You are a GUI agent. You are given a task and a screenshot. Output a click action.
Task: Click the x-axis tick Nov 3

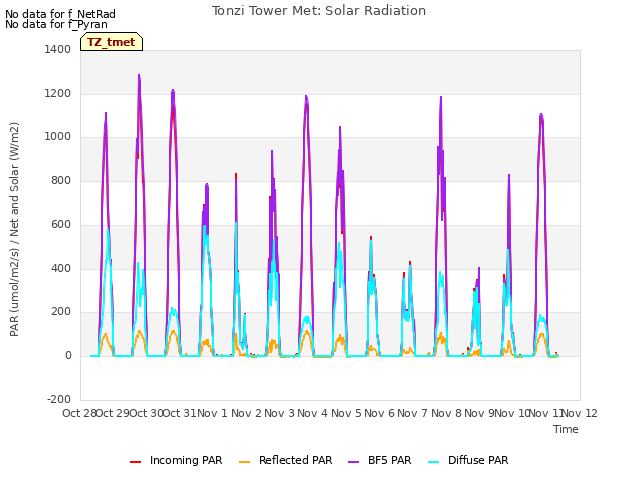click(279, 413)
